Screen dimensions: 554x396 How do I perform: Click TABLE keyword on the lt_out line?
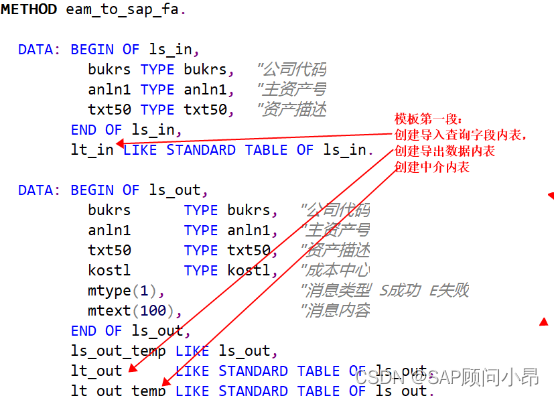point(318,372)
